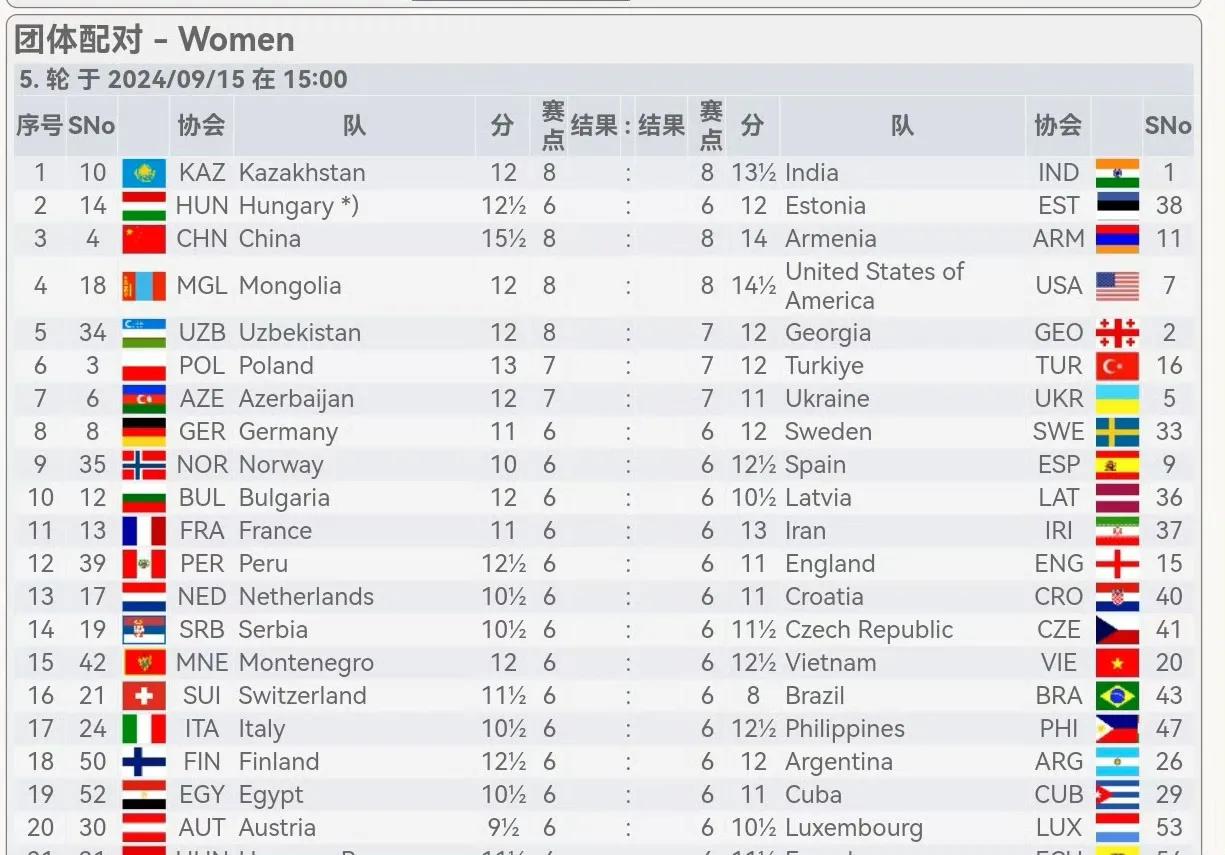Click the Philippines team name
This screenshot has height=855, width=1225.
(x=845, y=729)
